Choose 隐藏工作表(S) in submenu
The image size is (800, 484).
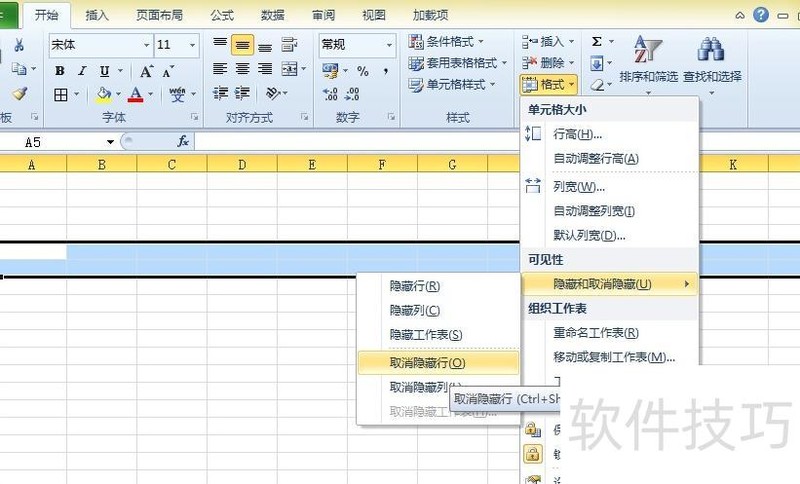tap(439, 335)
